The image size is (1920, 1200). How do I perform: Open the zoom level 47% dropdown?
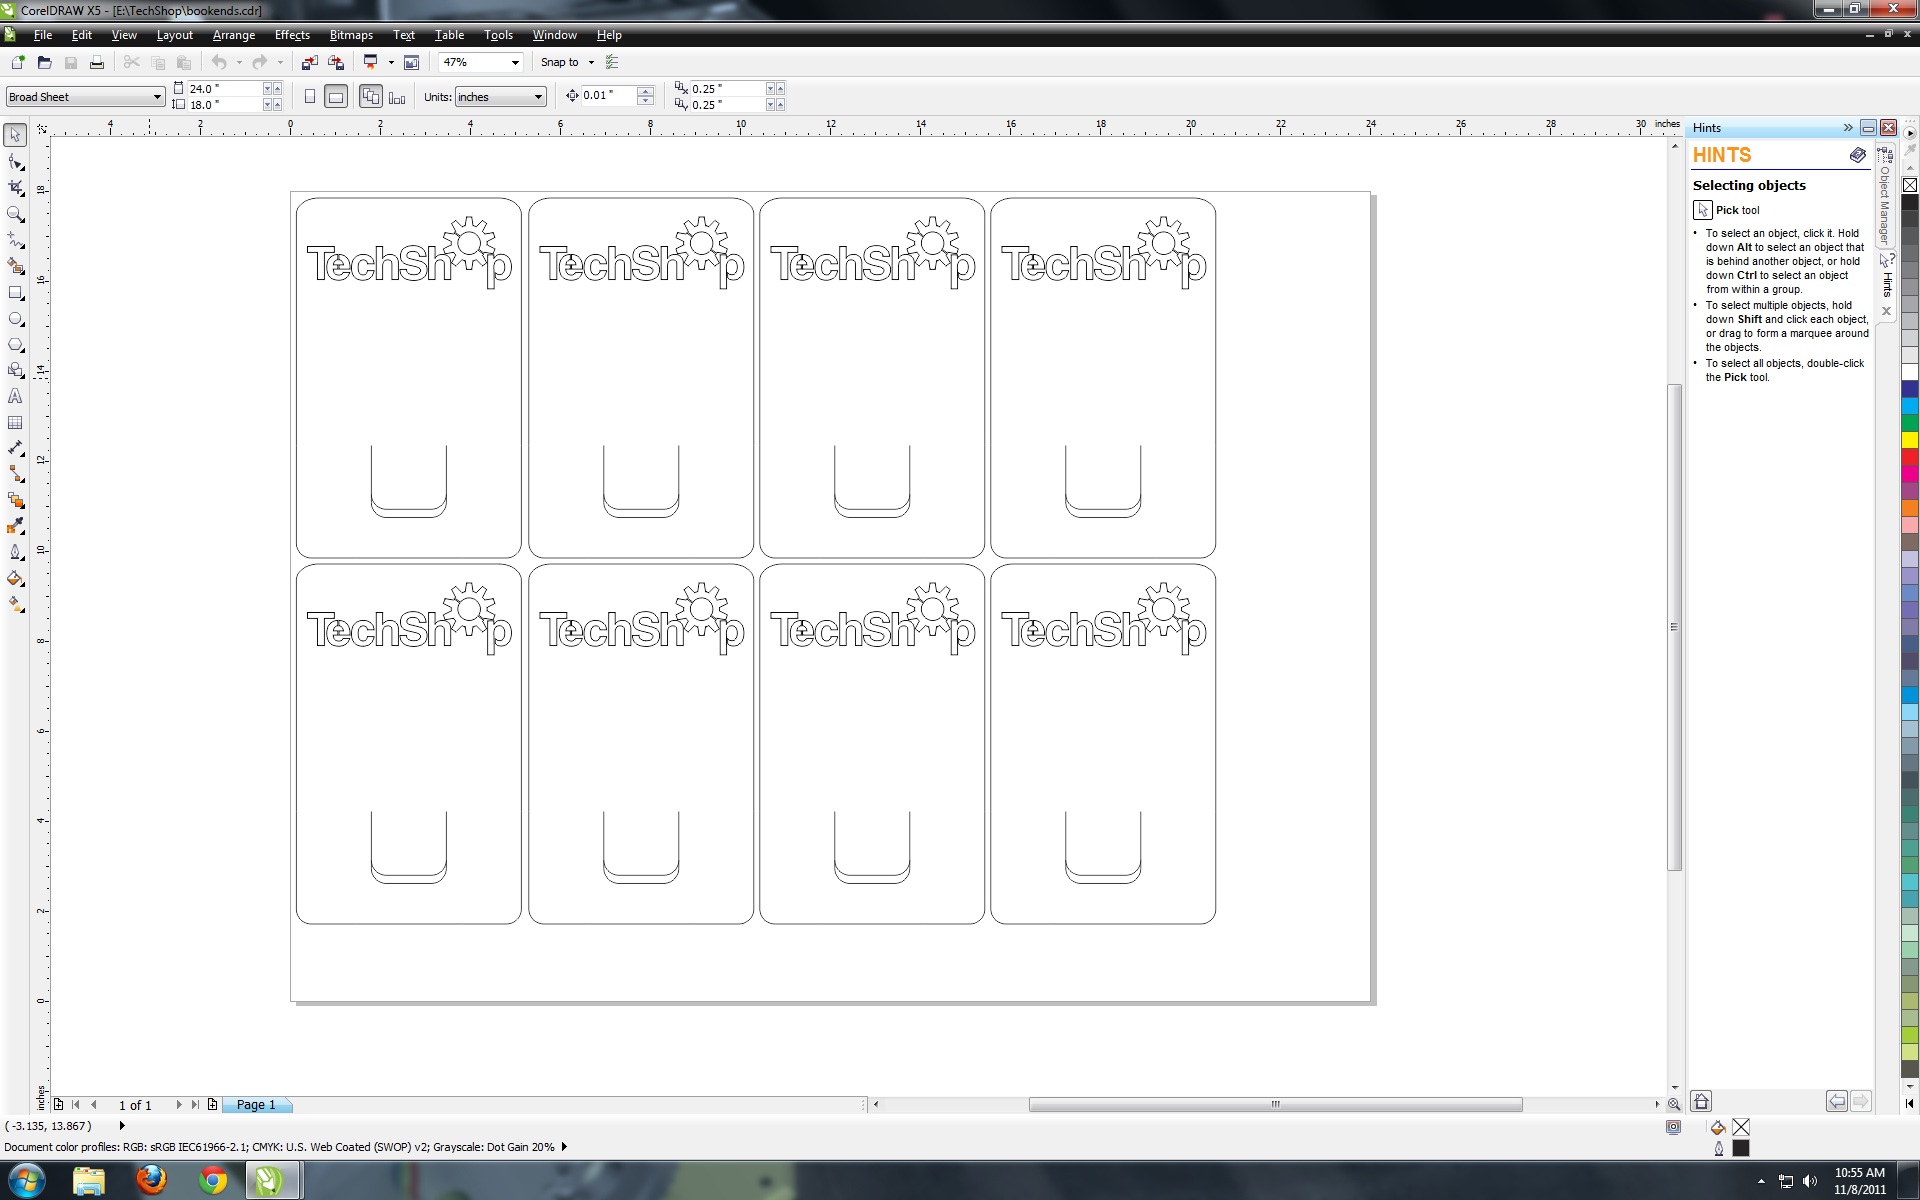tap(516, 62)
